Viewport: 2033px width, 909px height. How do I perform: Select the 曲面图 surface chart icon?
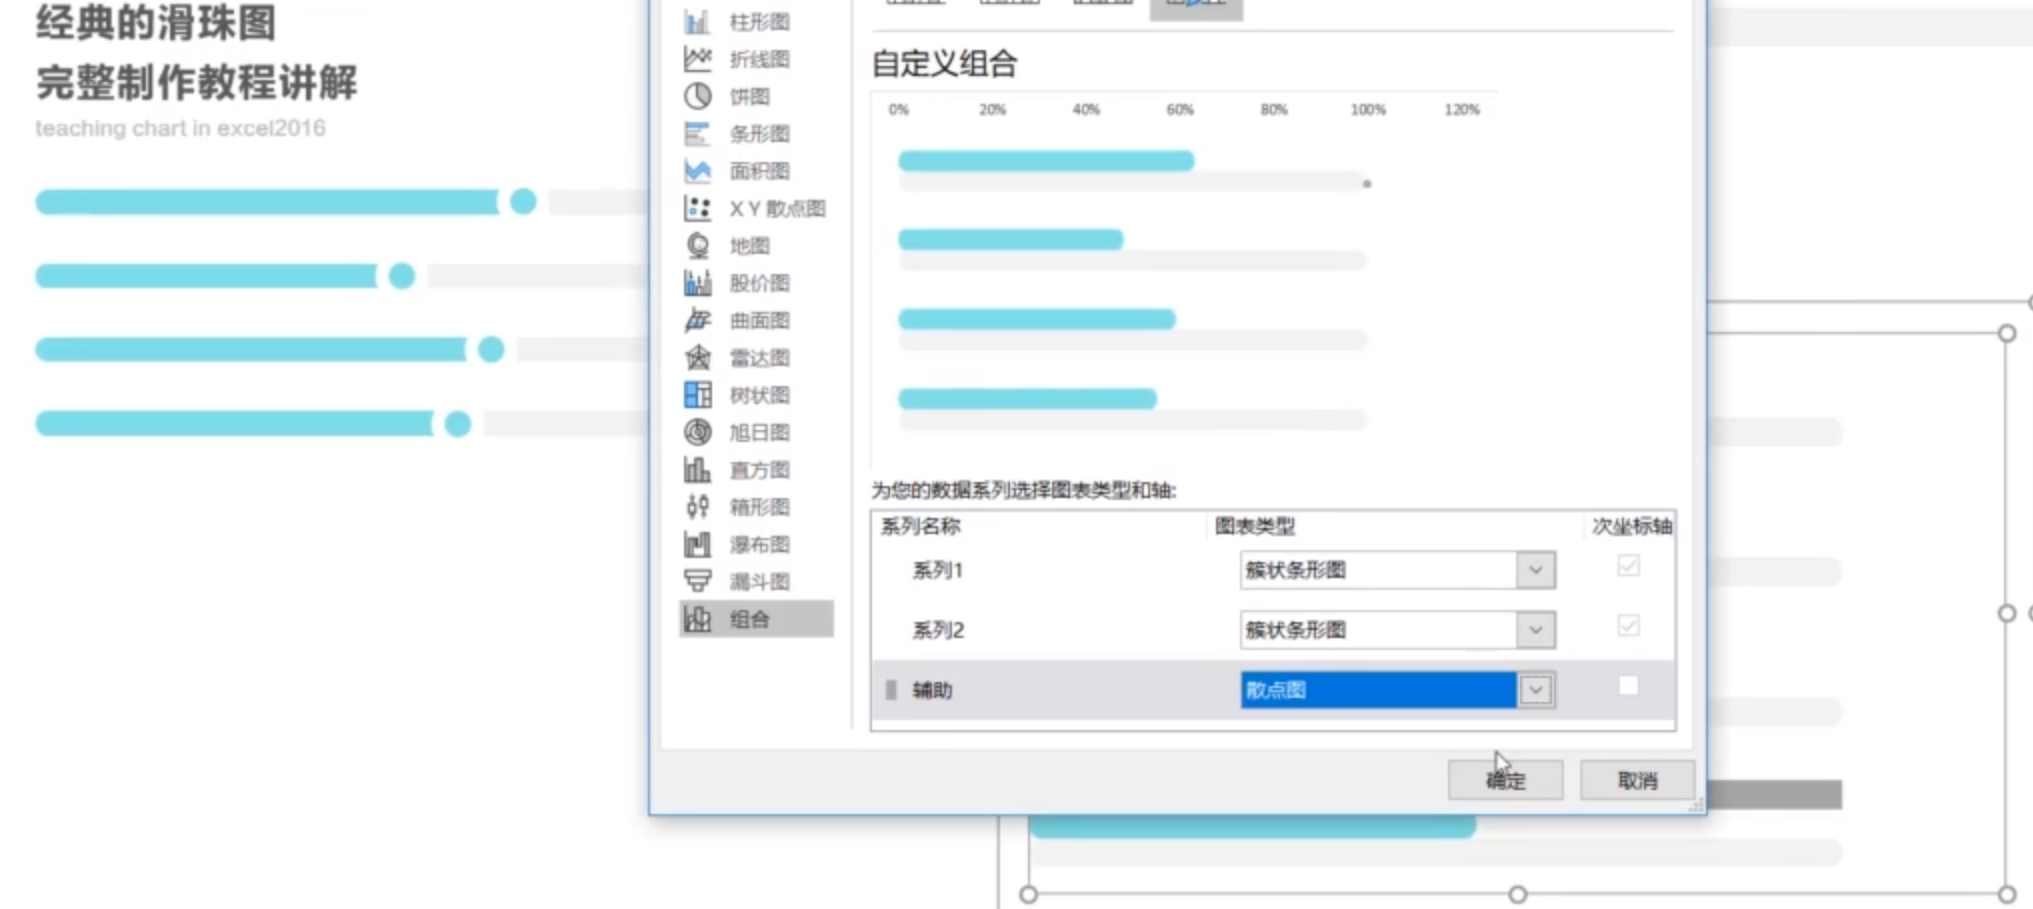(697, 320)
